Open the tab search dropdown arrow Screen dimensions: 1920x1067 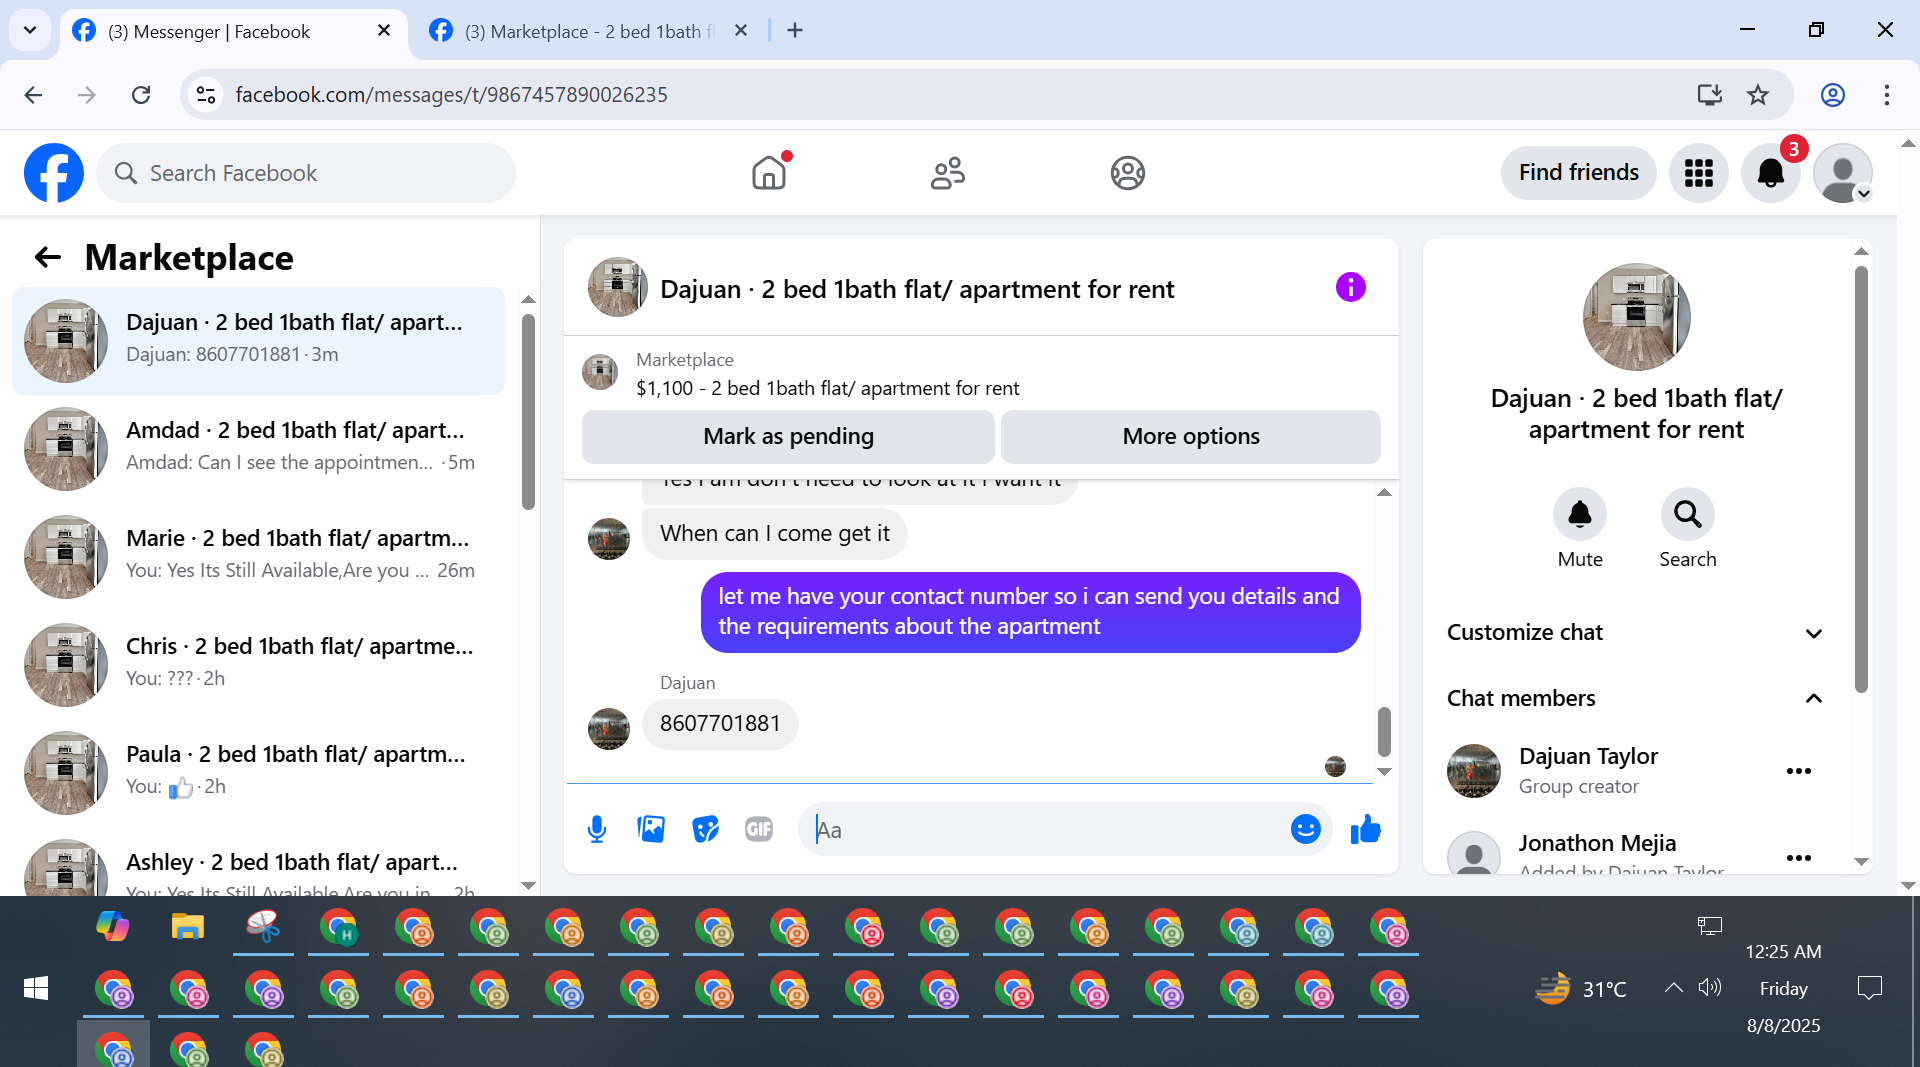(30, 31)
